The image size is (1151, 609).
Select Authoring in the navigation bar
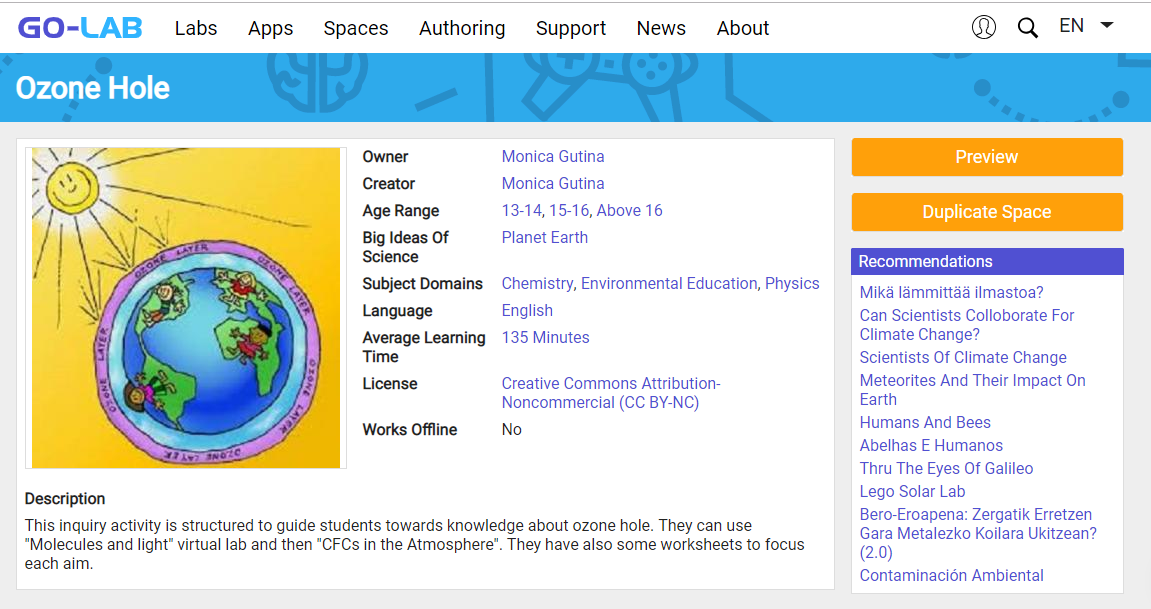pos(462,28)
